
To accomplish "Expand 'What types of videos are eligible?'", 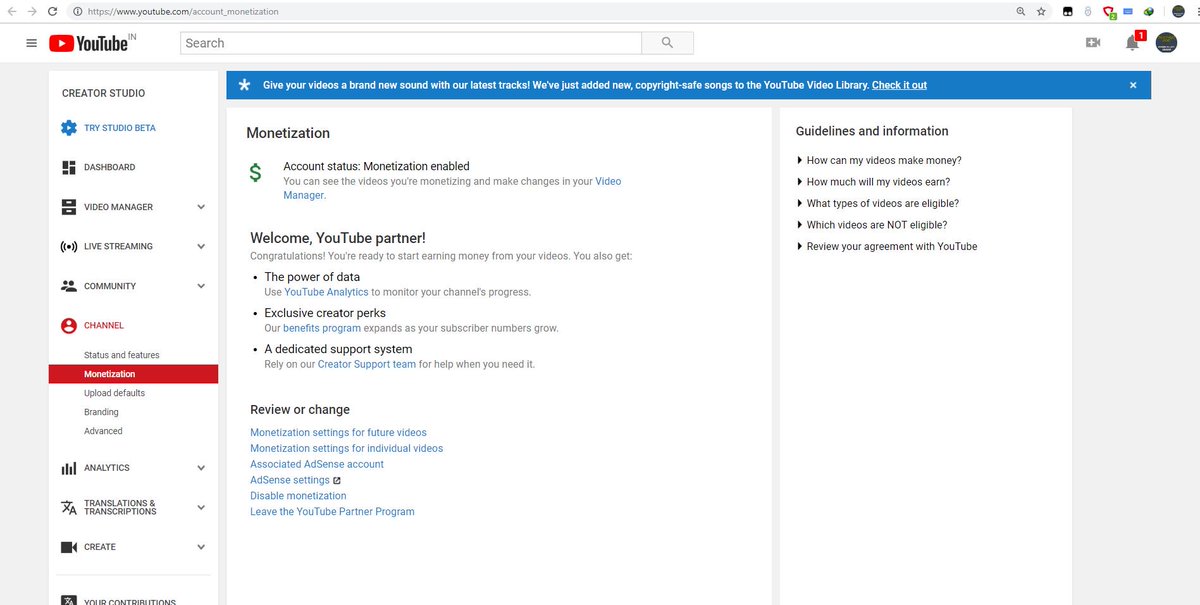I will click(x=877, y=203).
